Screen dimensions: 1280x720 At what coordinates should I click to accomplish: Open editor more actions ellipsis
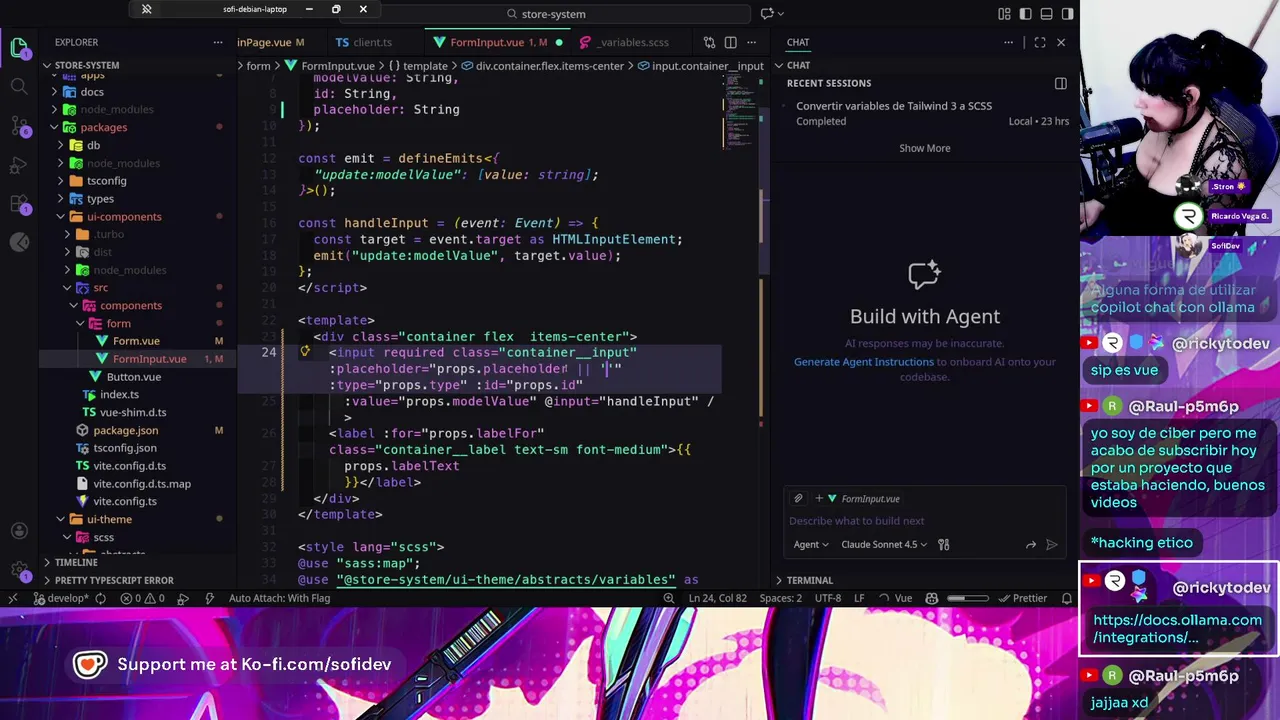point(753,42)
